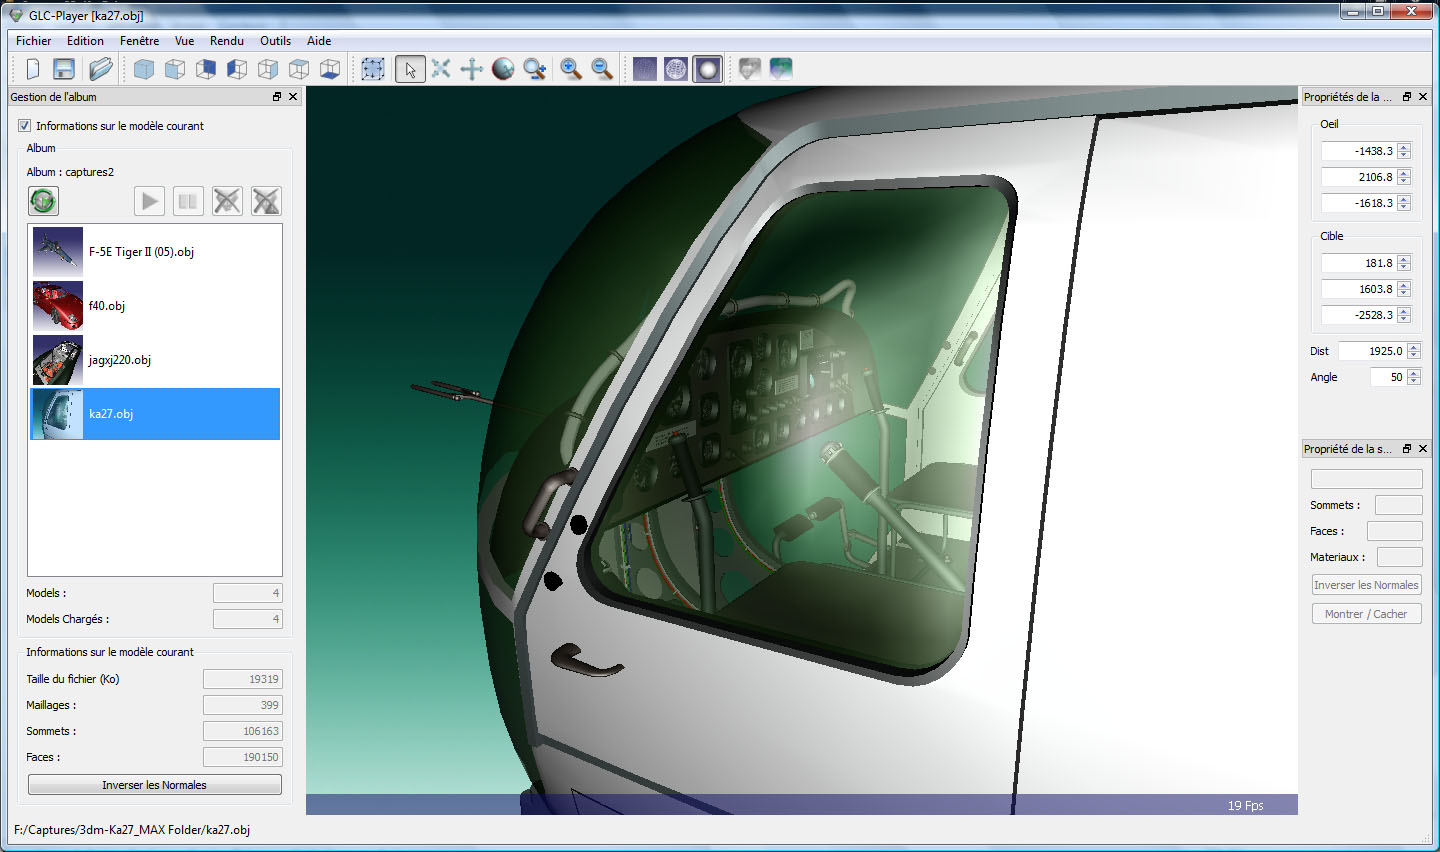Click the F-5E Tiger jet thumbnail

[x=58, y=252]
